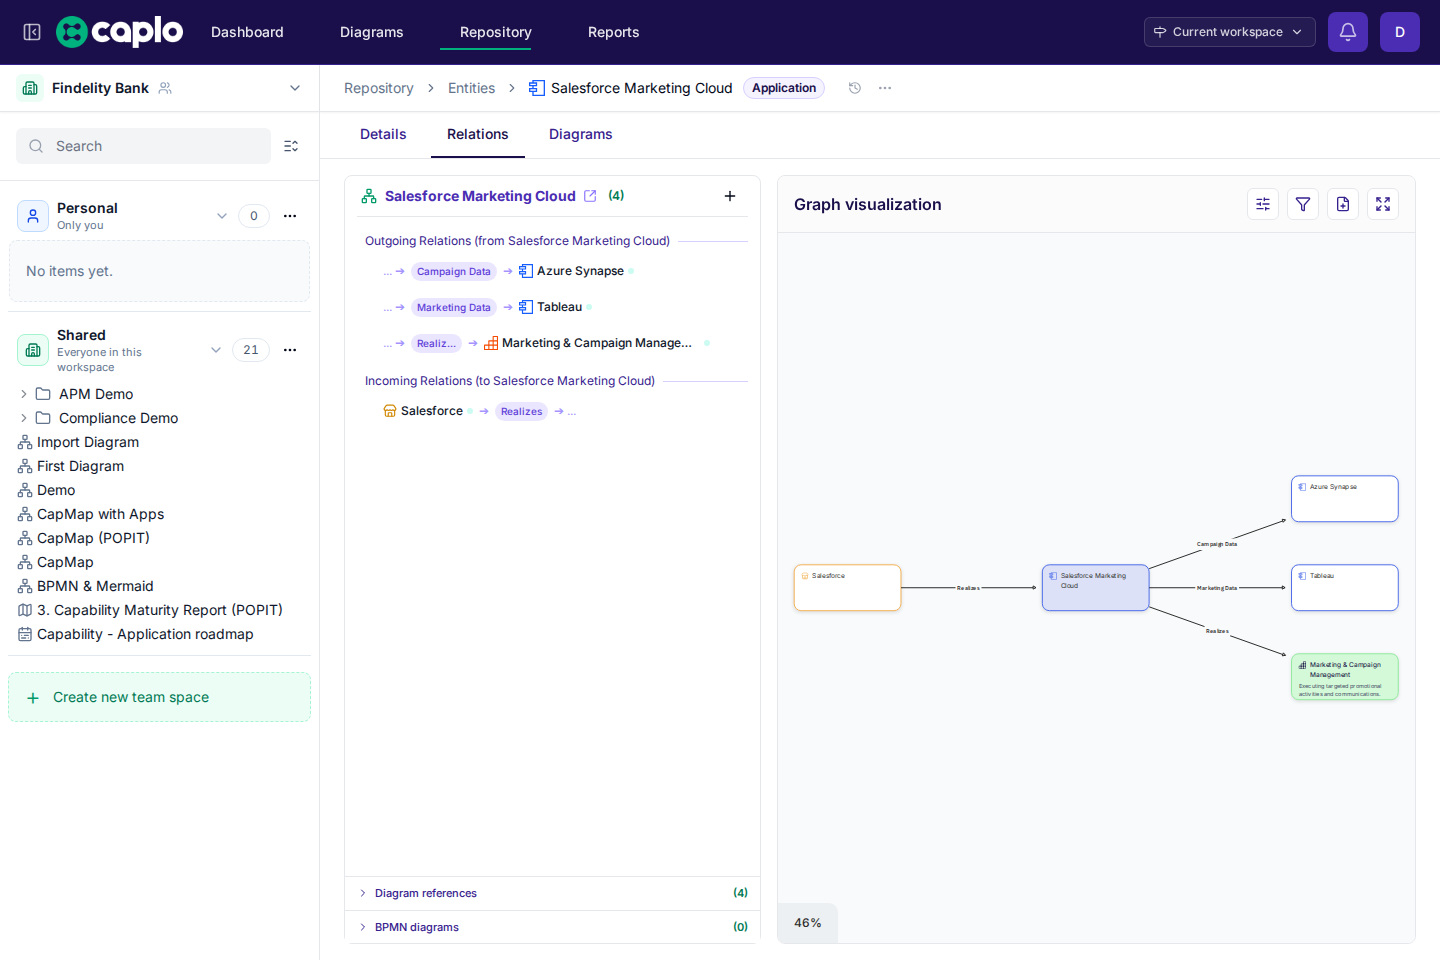Viewport: 1440px width, 960px height.
Task: Click the application icon in breadcrumb
Action: (537, 88)
